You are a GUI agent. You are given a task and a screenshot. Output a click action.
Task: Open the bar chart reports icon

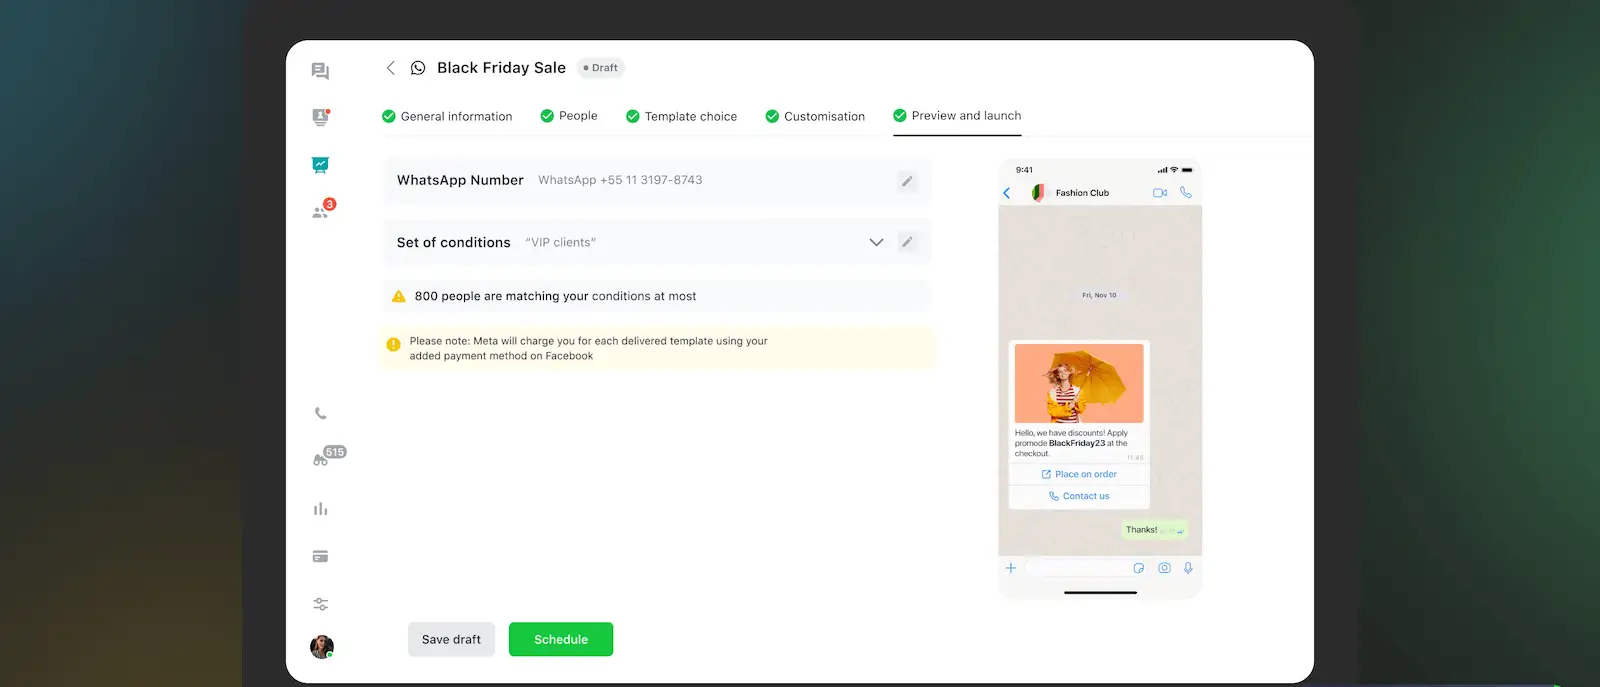click(x=320, y=509)
